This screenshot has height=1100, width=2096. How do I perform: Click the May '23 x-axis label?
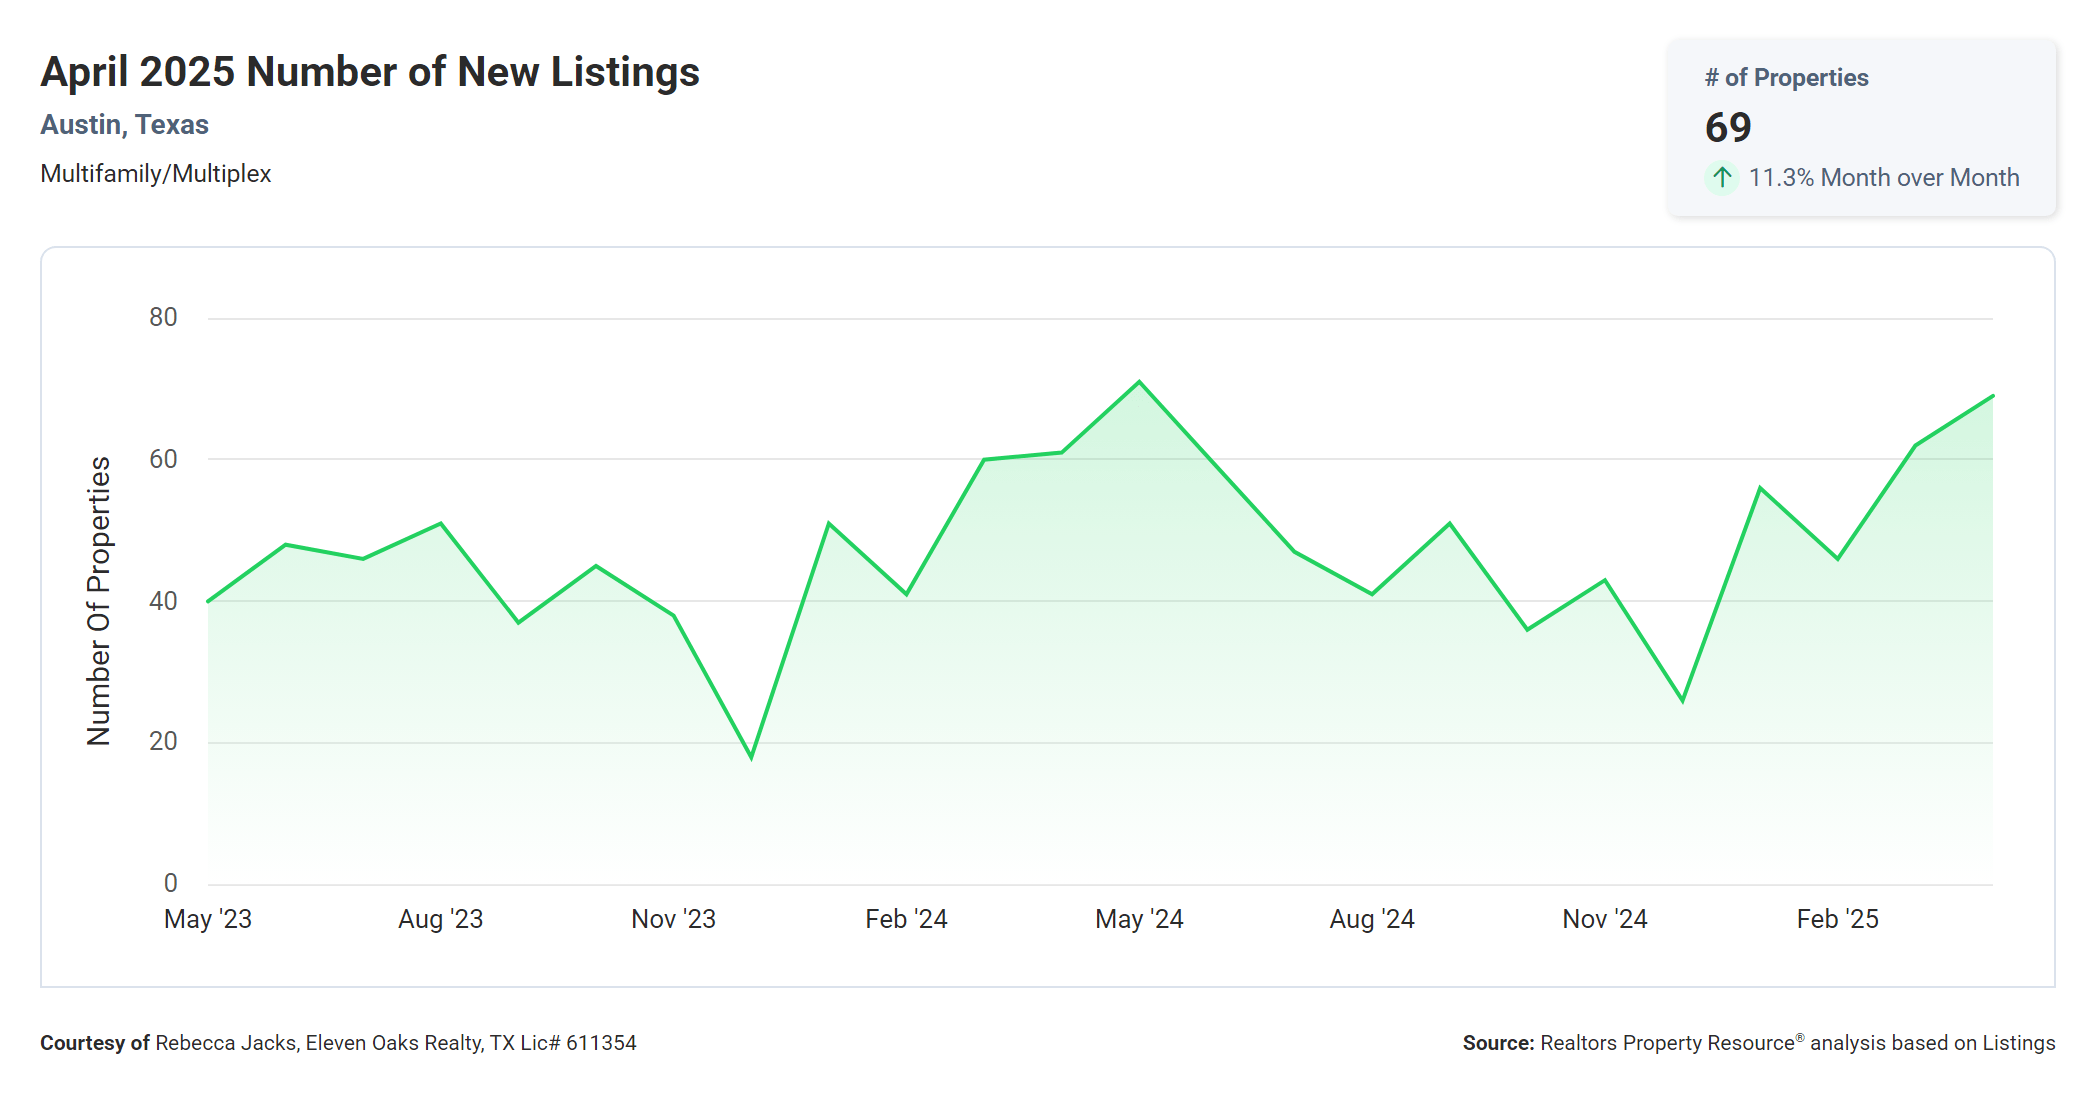point(208,919)
